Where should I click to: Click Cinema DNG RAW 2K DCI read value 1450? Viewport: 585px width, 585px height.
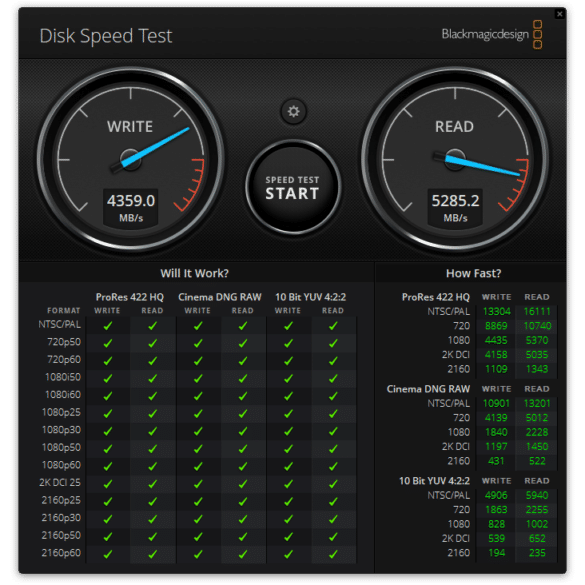tap(537, 446)
